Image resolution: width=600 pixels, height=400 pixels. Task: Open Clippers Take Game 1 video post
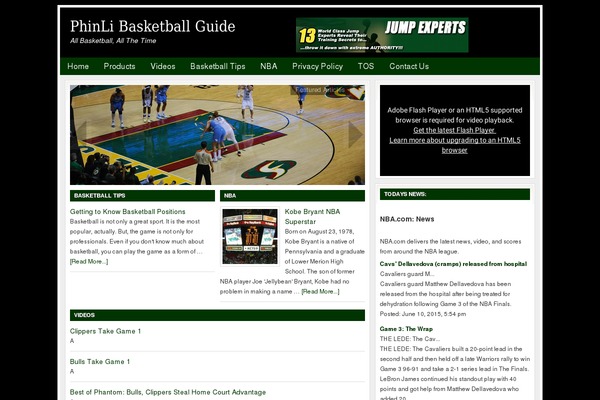click(105, 331)
